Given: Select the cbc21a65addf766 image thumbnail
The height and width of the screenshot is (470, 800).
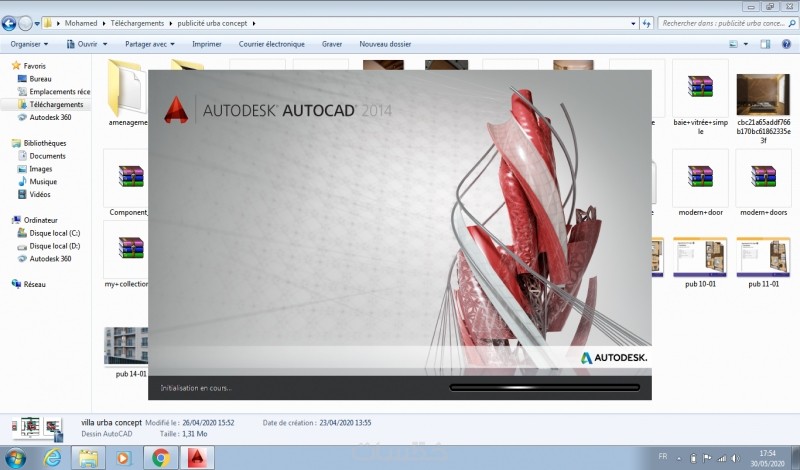Looking at the screenshot, I should pyautogui.click(x=763, y=94).
